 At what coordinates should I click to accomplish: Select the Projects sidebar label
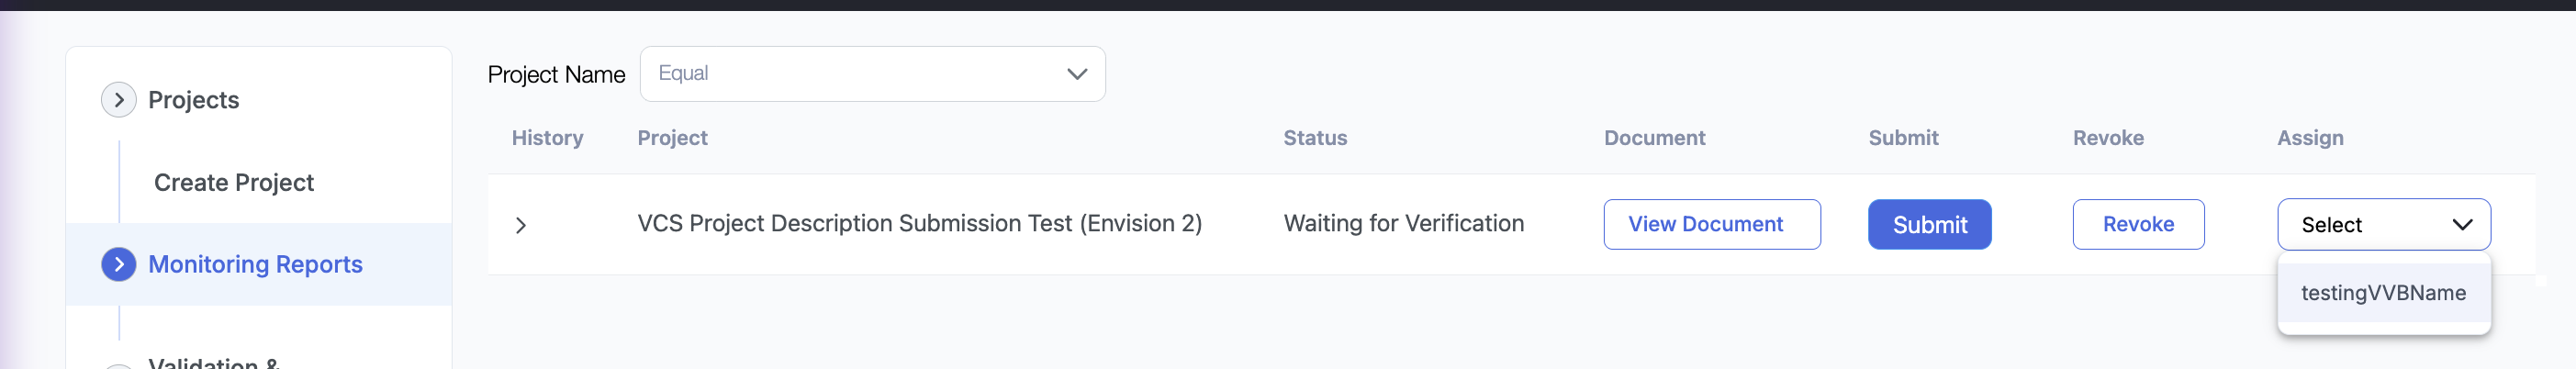193,100
